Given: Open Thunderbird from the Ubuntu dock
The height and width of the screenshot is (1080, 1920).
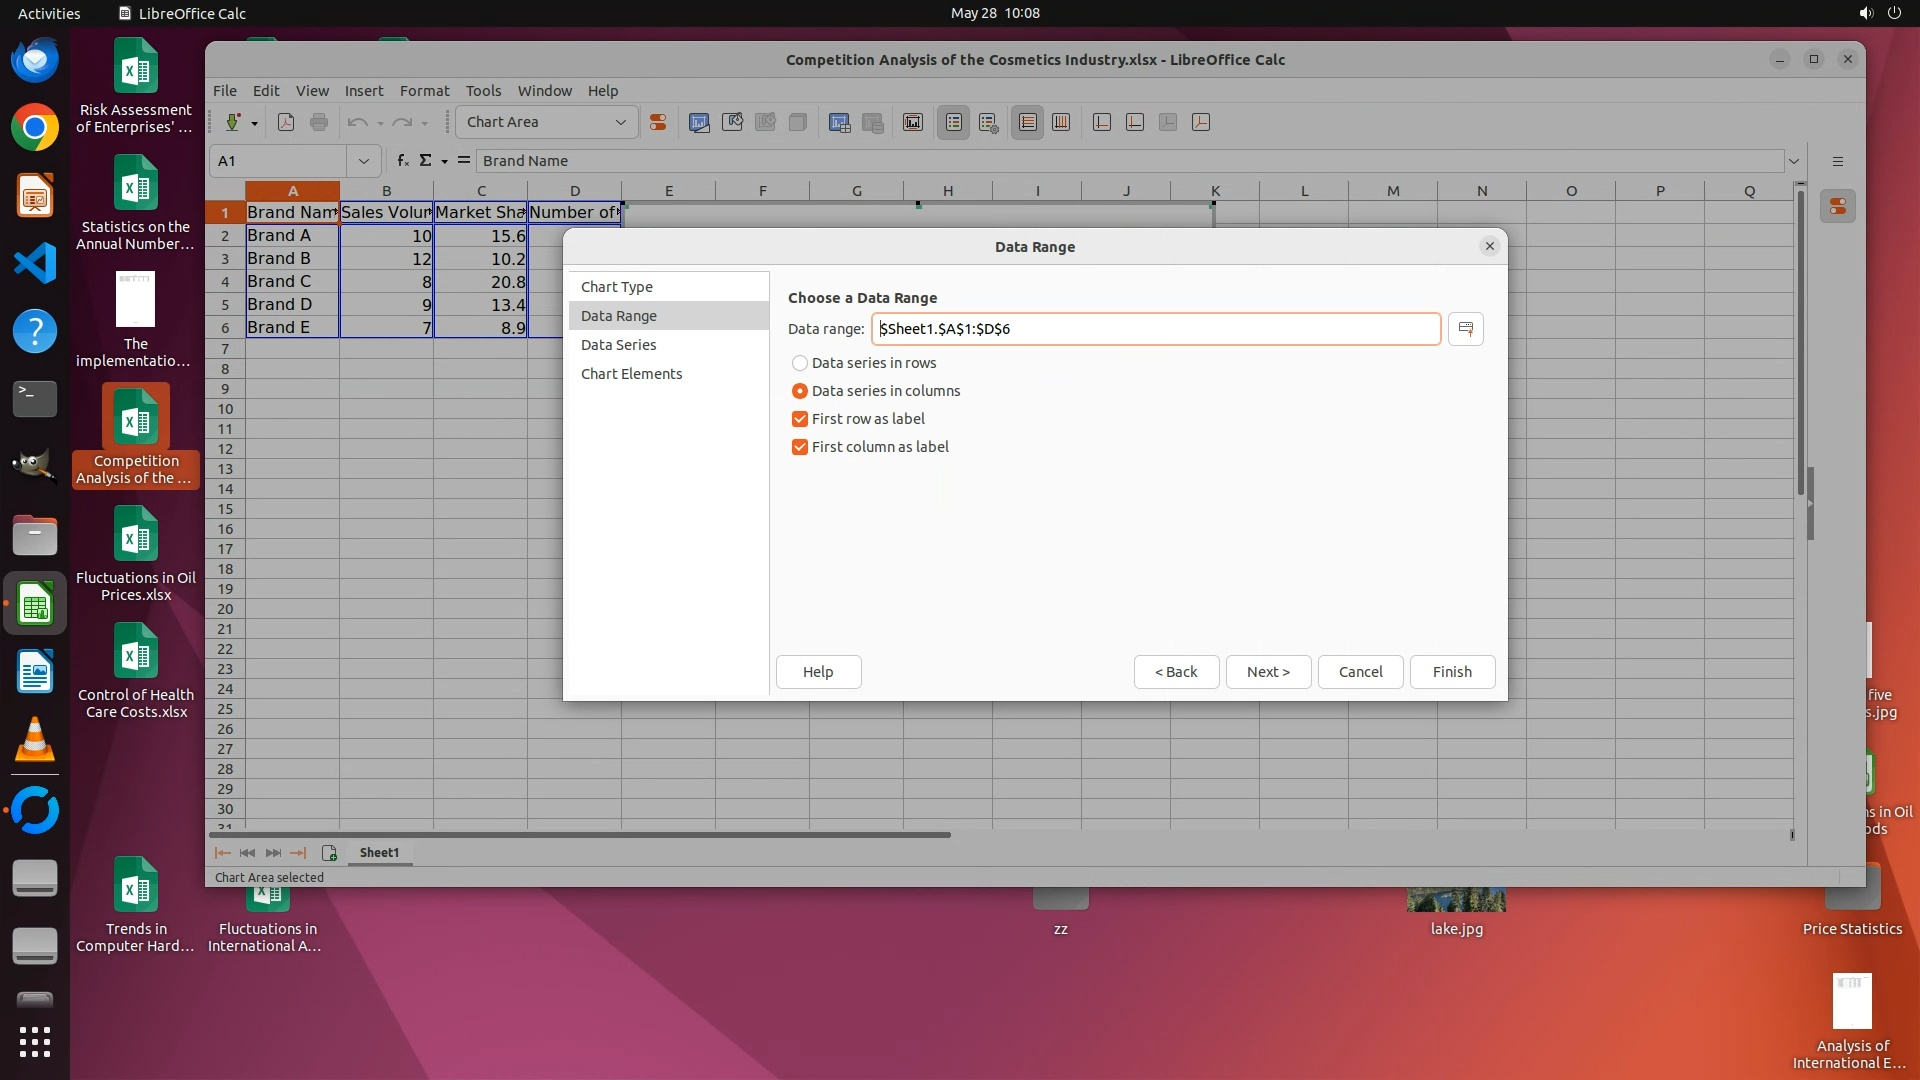Looking at the screenshot, I should (x=35, y=60).
